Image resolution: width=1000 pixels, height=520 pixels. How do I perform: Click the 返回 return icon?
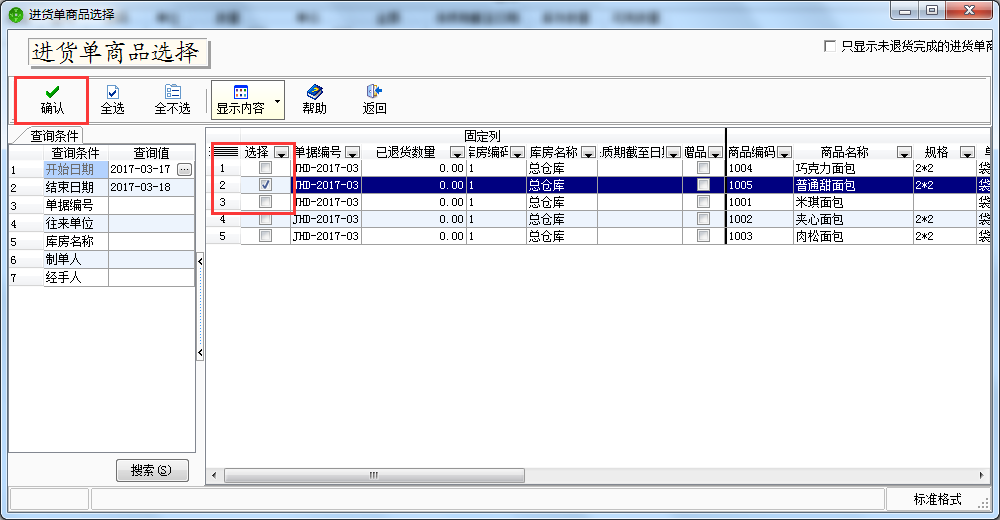[x=374, y=100]
